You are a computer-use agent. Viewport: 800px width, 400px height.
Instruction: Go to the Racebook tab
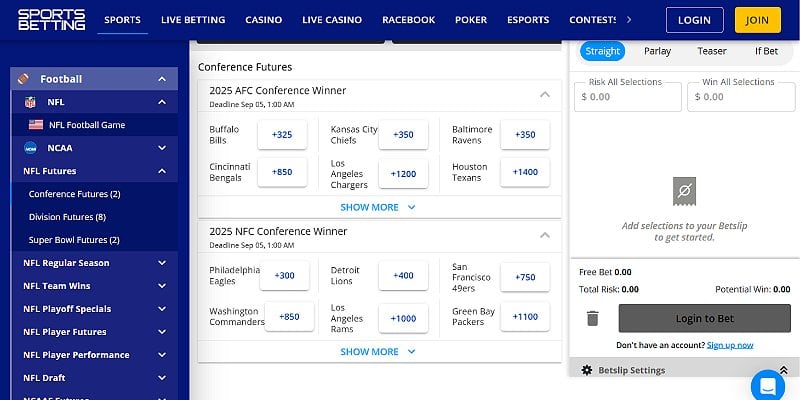click(408, 19)
